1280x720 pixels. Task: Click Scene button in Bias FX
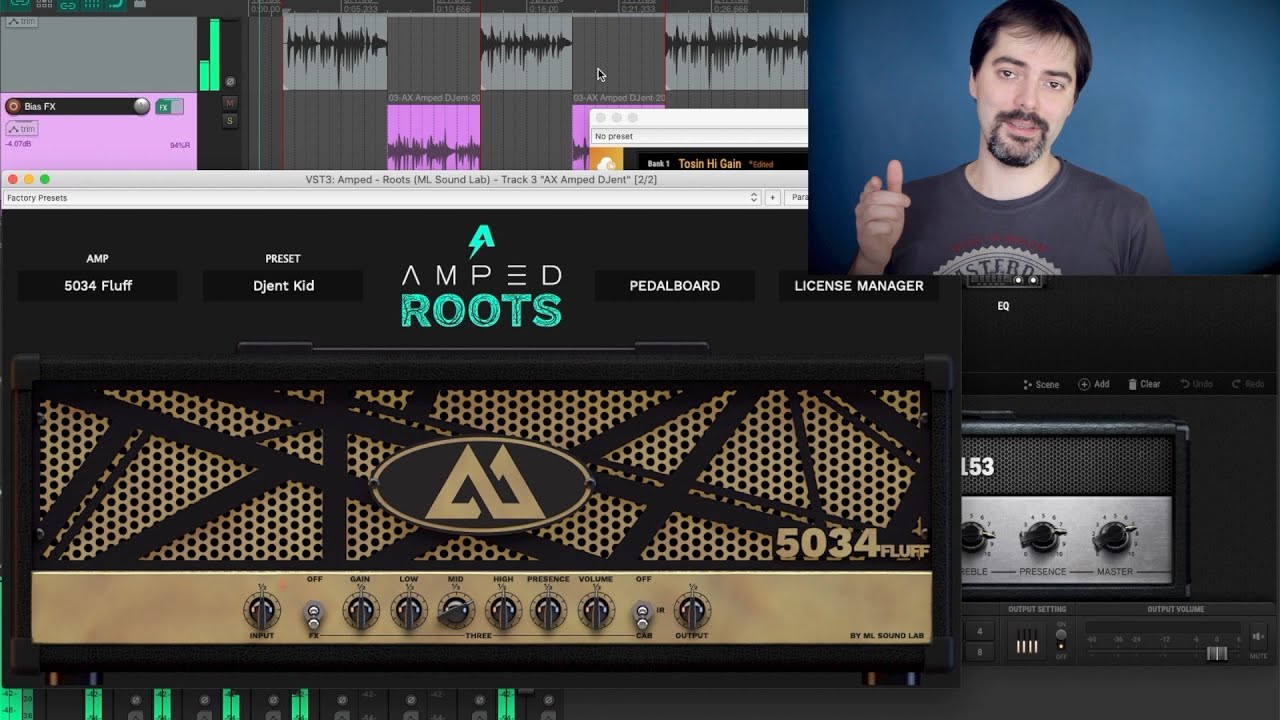(1041, 384)
